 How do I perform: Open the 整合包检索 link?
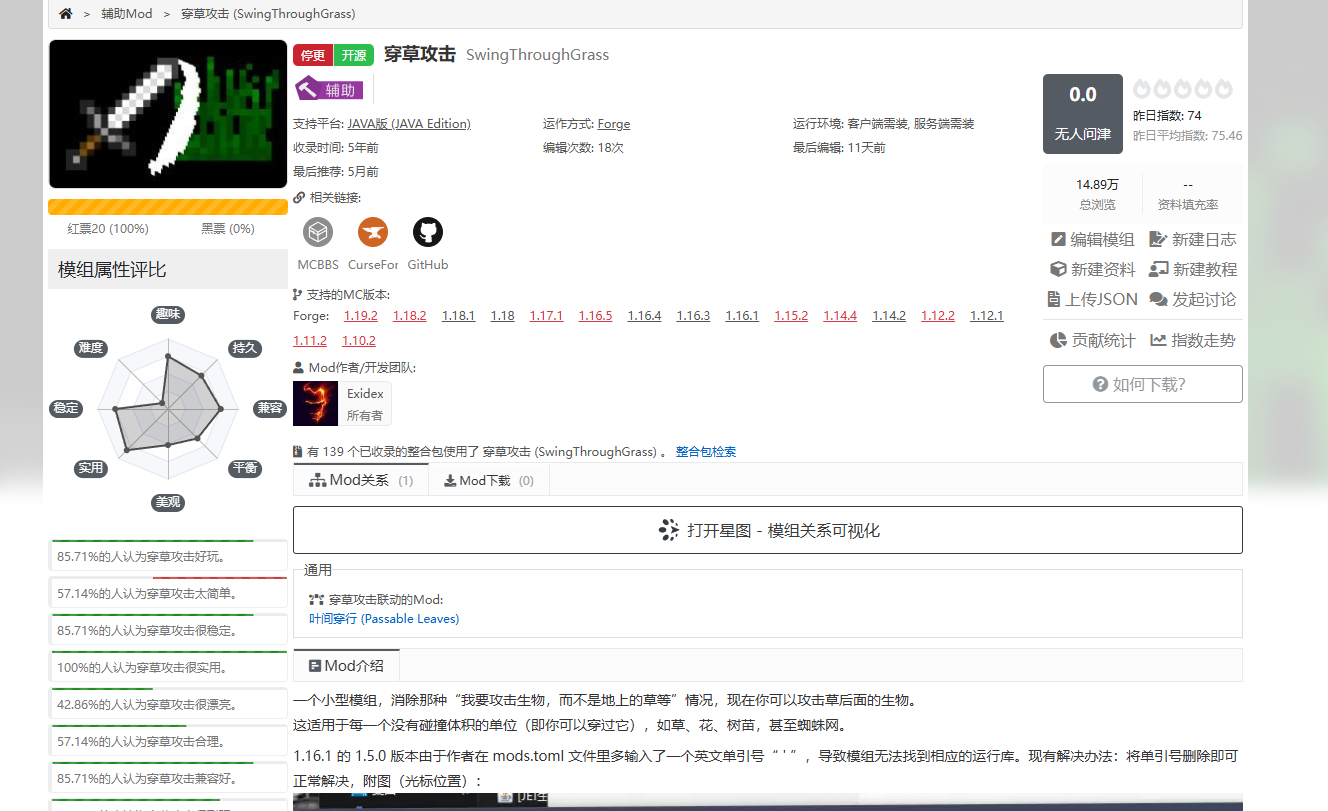tap(706, 452)
